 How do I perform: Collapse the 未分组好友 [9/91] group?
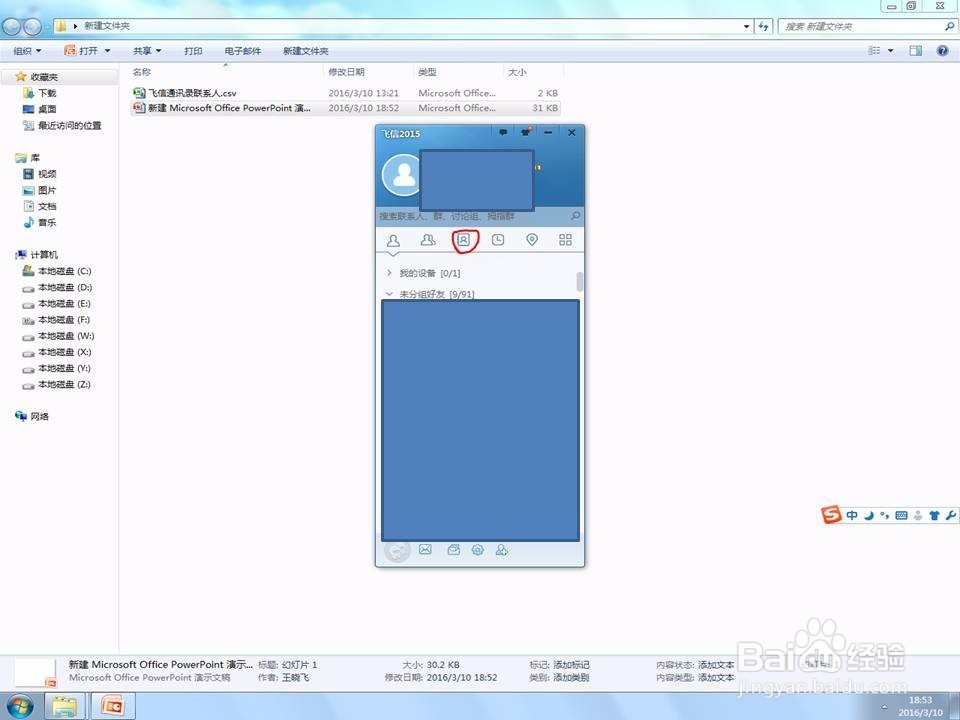click(x=430, y=294)
